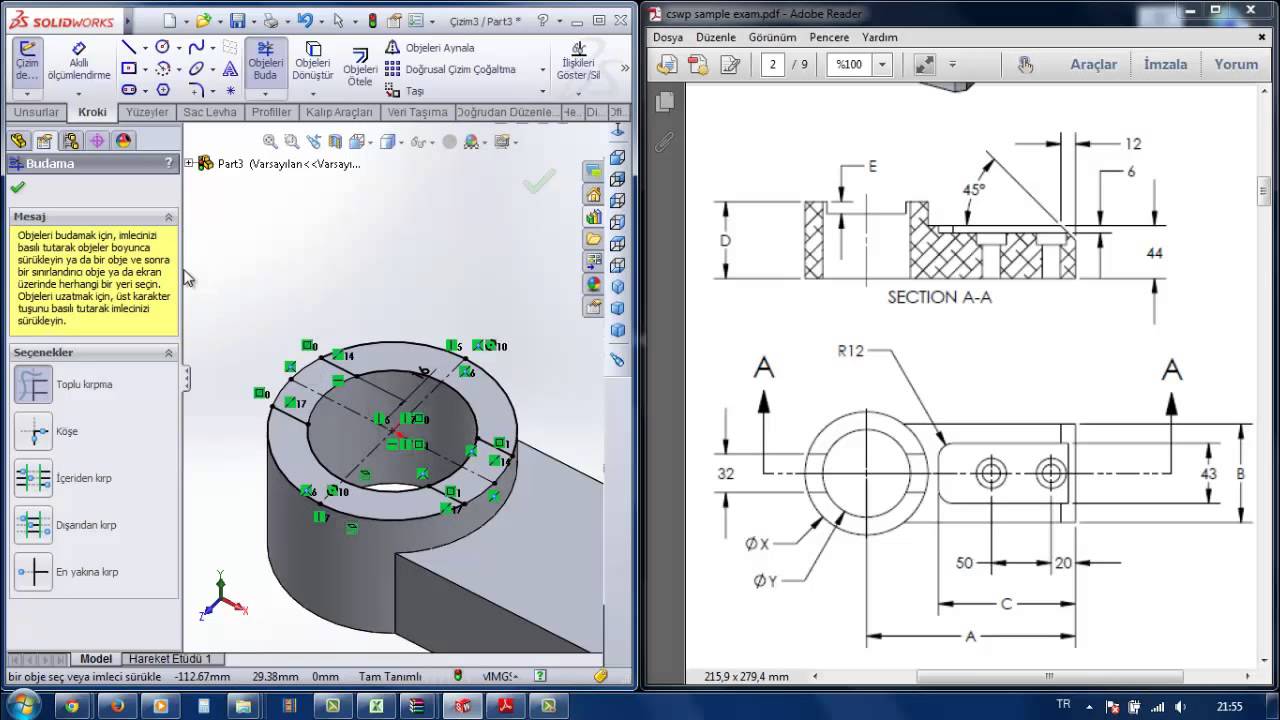Select the Köşe trim option
Screen dimensions: 1280x720
pos(33,431)
